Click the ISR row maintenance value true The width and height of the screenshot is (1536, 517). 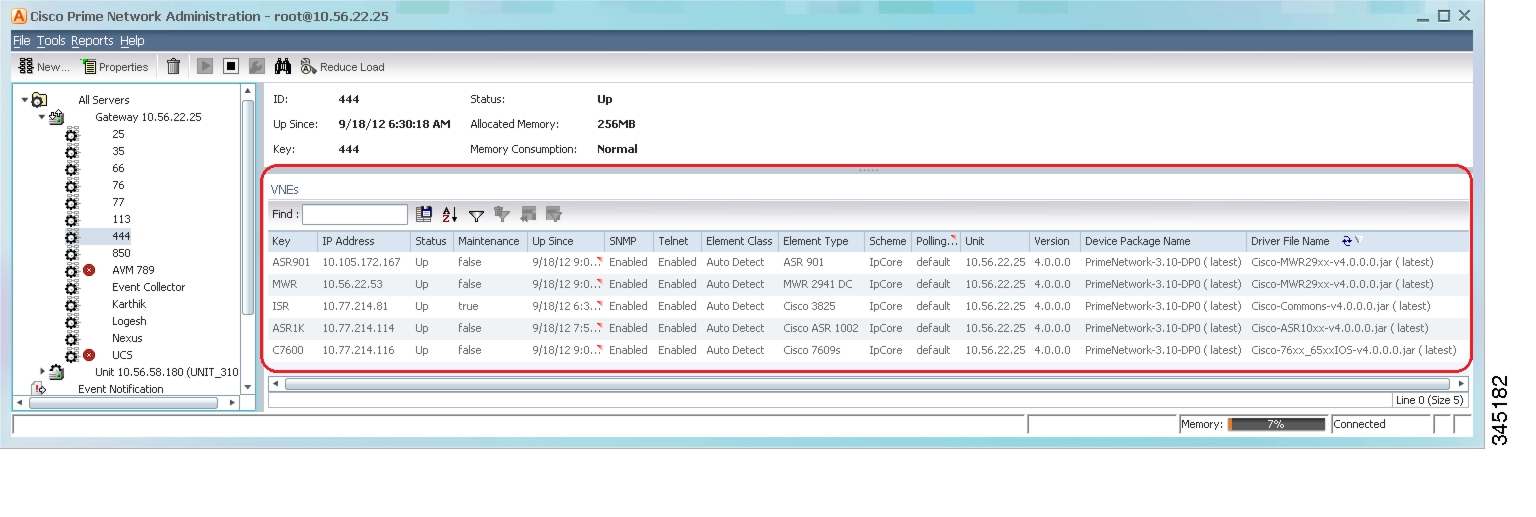(x=468, y=306)
